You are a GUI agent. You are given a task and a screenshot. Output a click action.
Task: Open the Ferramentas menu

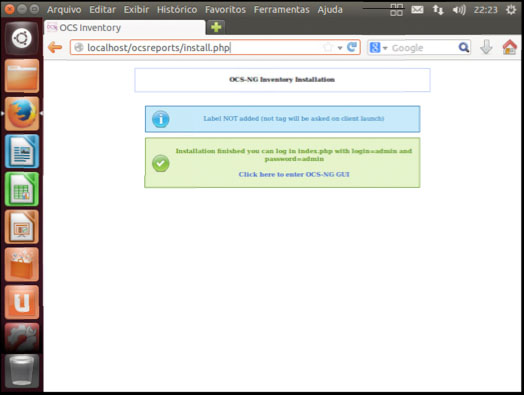281,10
